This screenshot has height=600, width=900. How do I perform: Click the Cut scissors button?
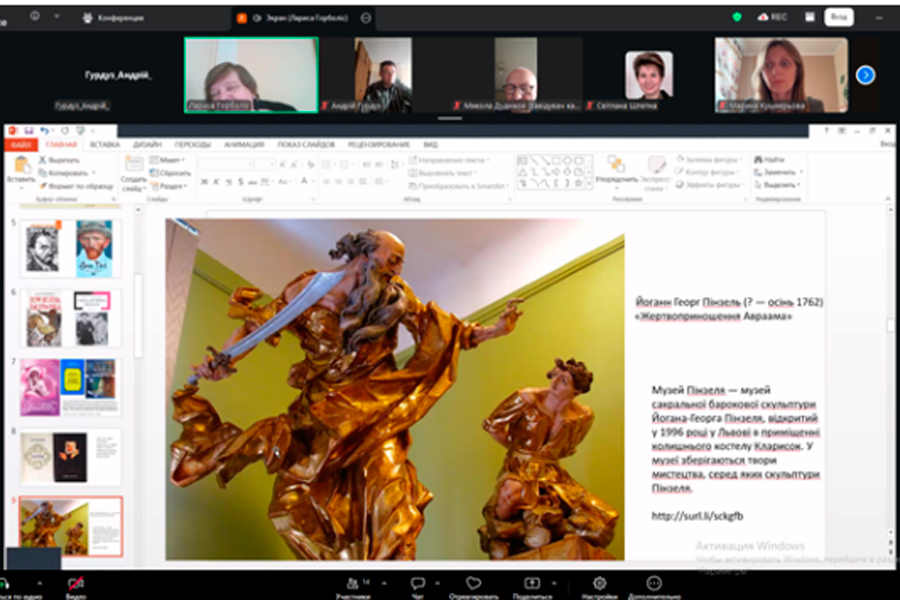(x=59, y=160)
